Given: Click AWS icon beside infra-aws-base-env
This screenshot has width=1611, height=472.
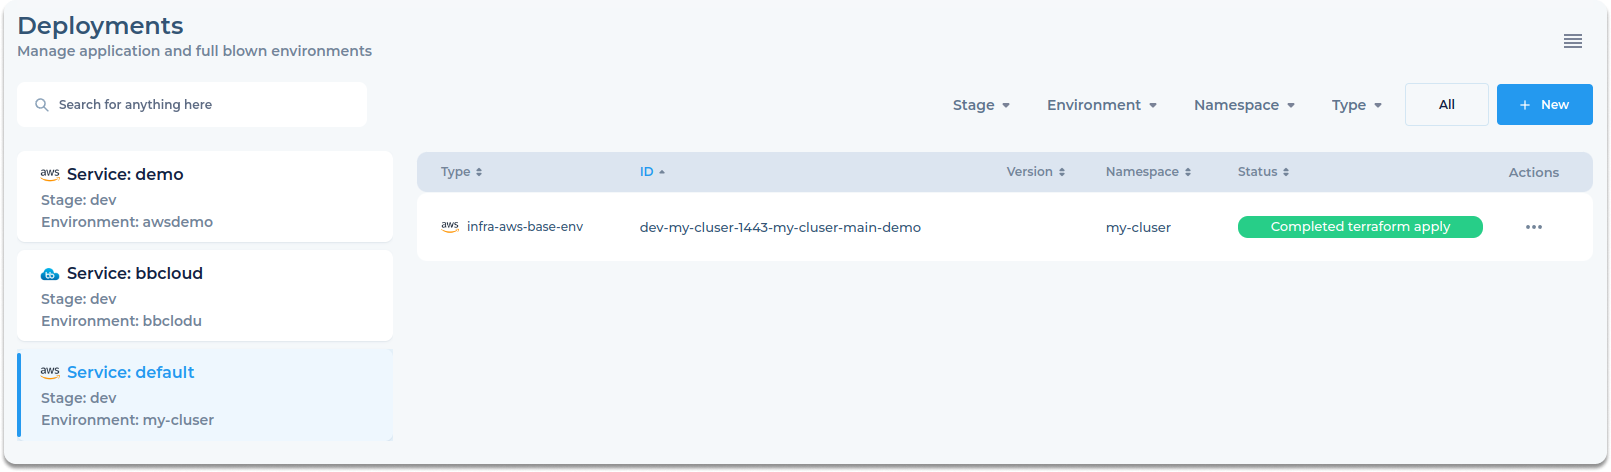Looking at the screenshot, I should coord(450,227).
